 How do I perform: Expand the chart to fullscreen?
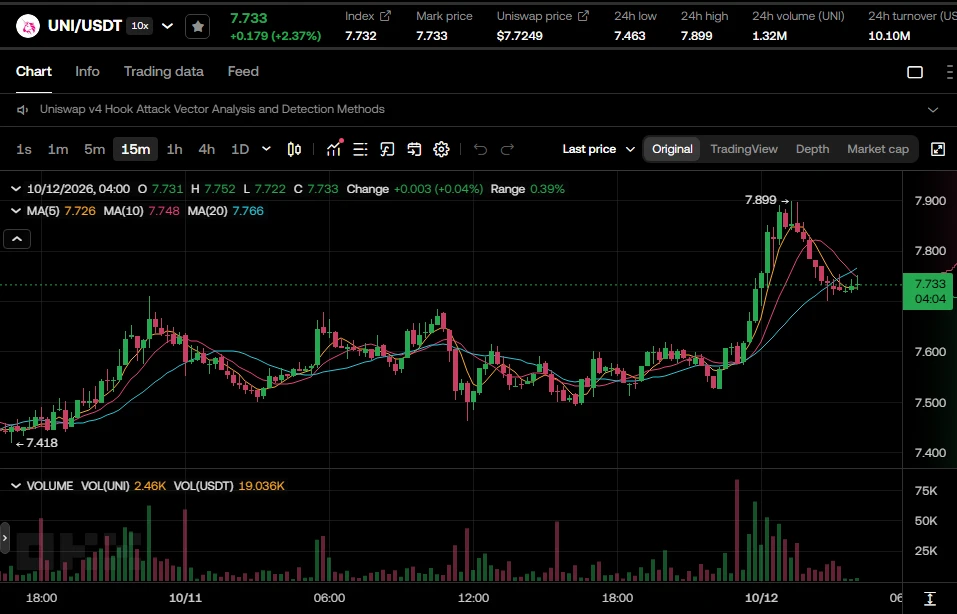938,149
